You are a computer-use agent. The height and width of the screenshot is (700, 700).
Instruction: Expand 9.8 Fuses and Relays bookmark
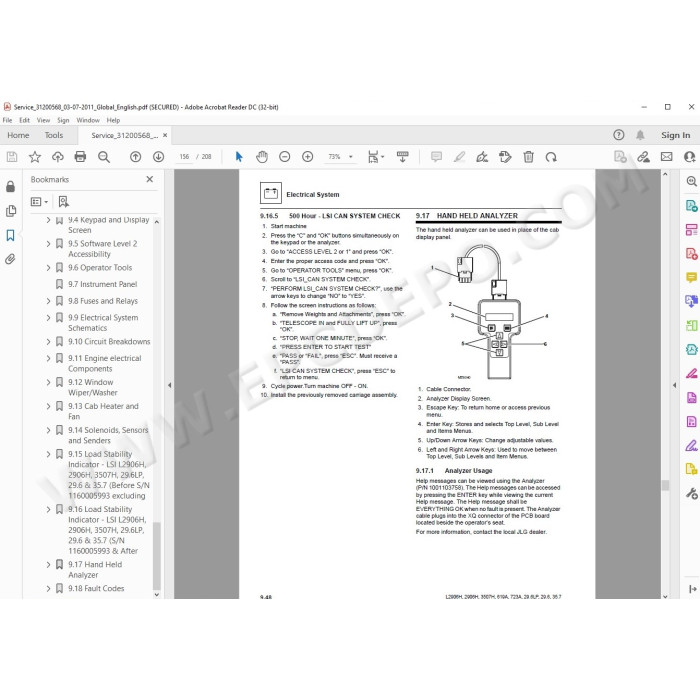point(48,301)
